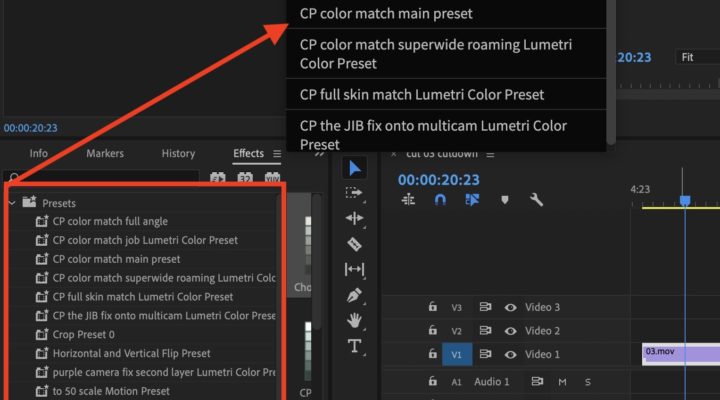Toggle sync lock for Video 1
This screenshot has width=720, height=400.
point(485,354)
